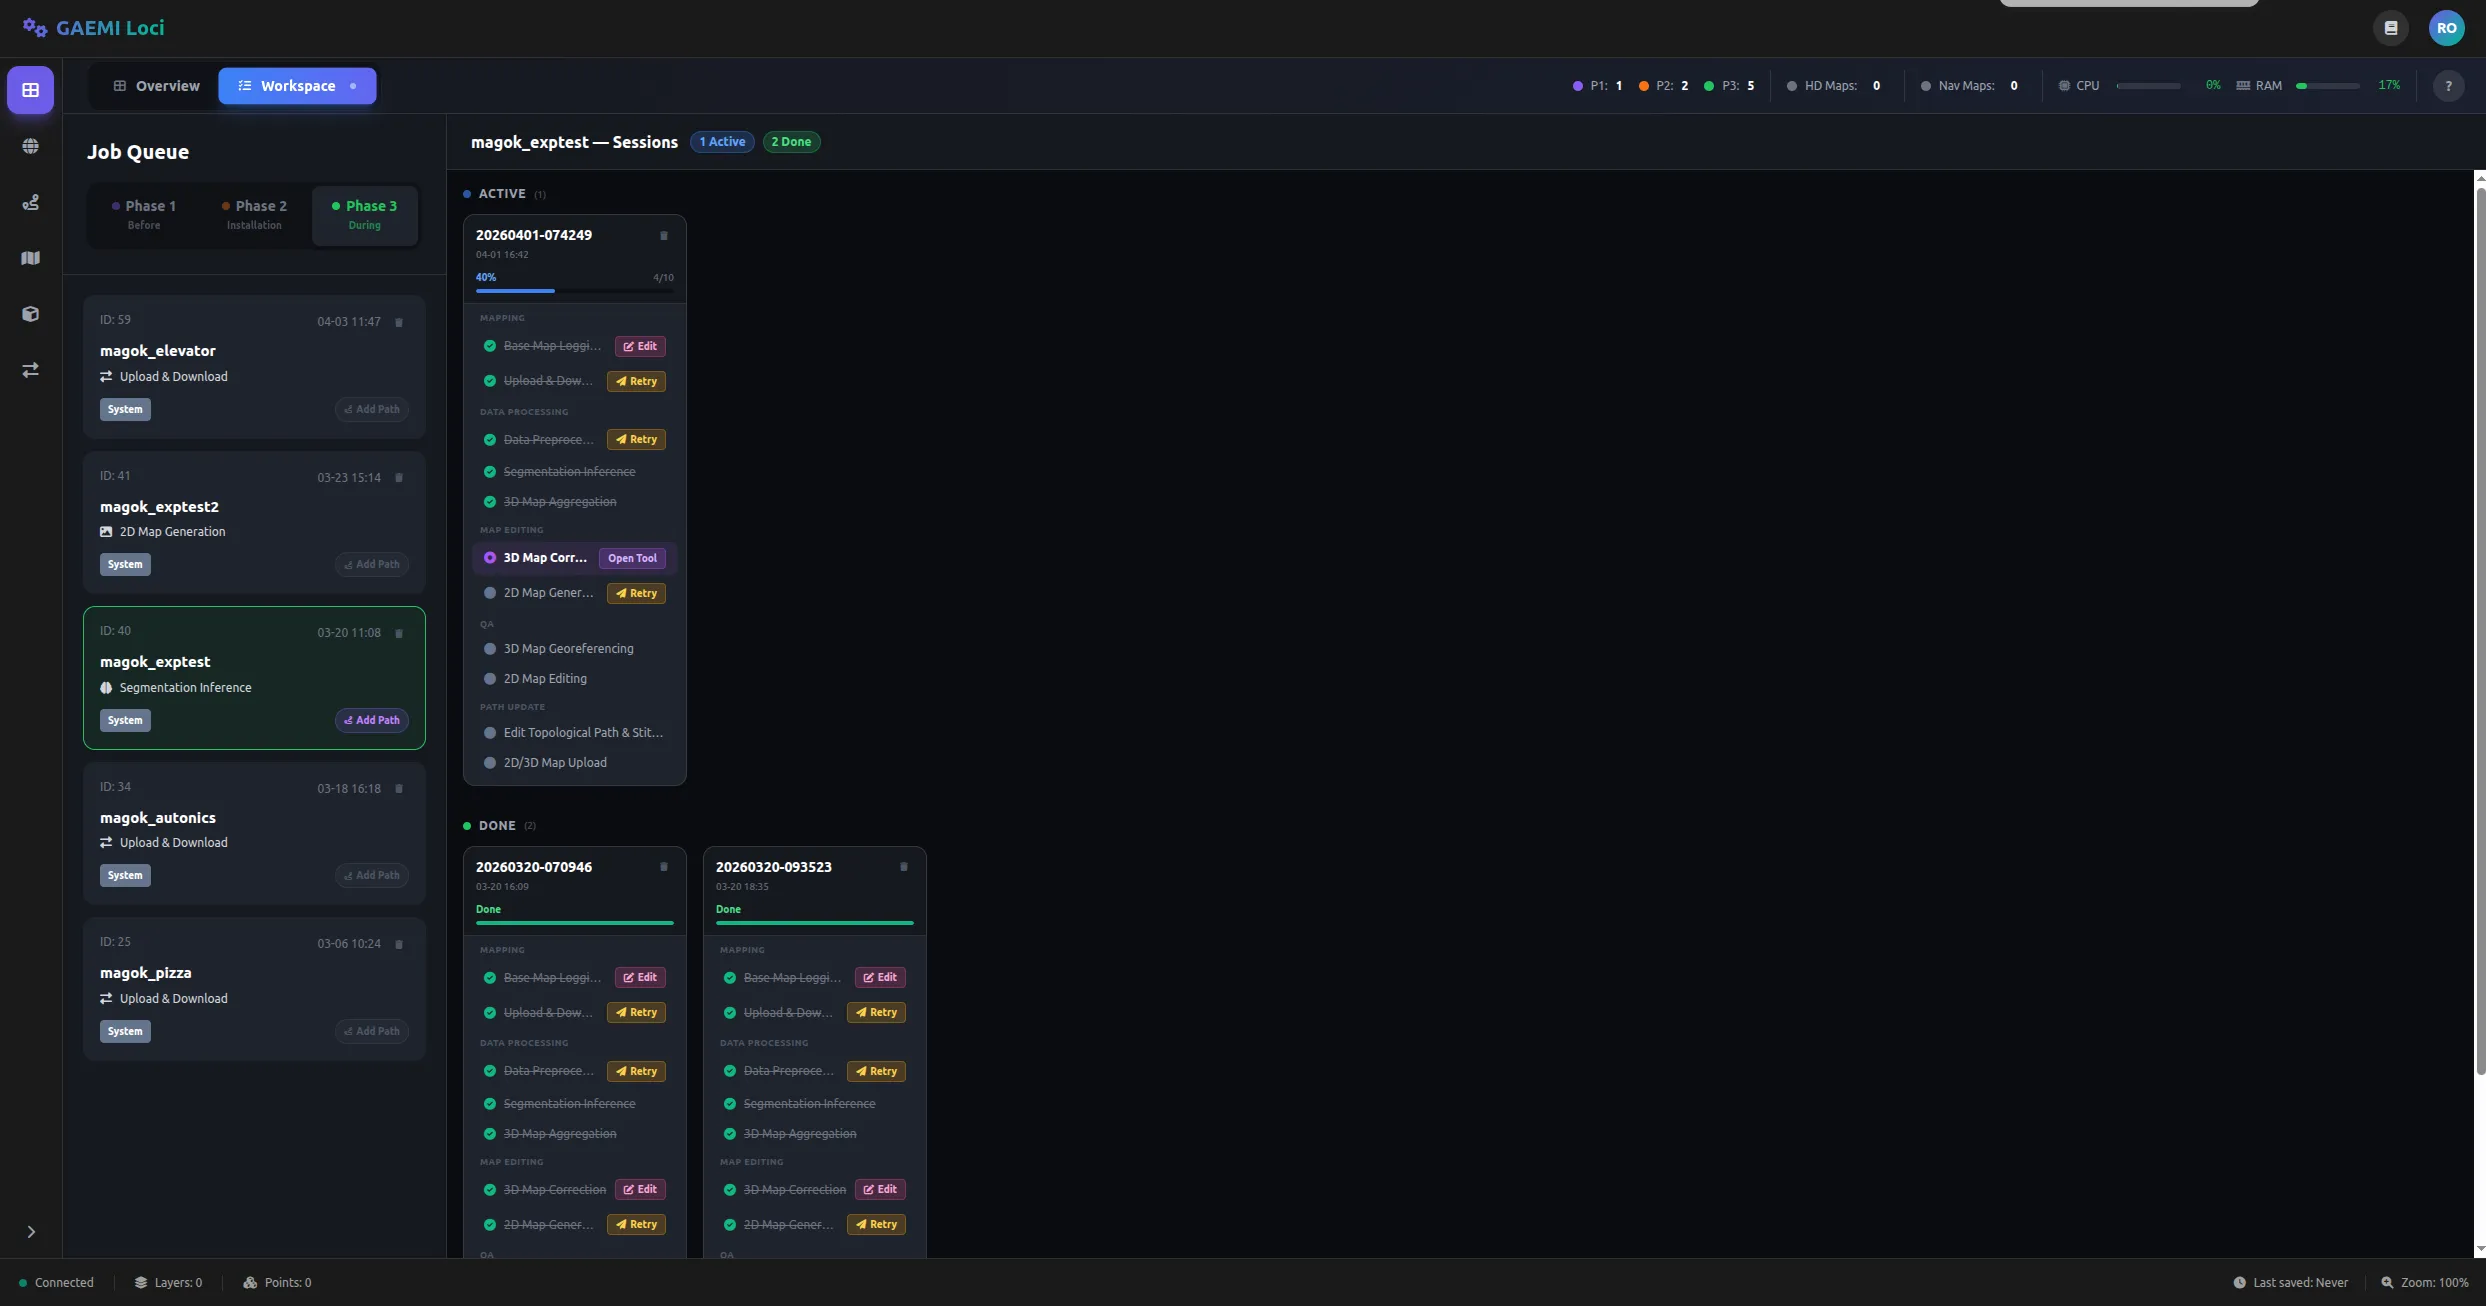
Task: Switch to the Overview tab
Action: click(x=157, y=86)
